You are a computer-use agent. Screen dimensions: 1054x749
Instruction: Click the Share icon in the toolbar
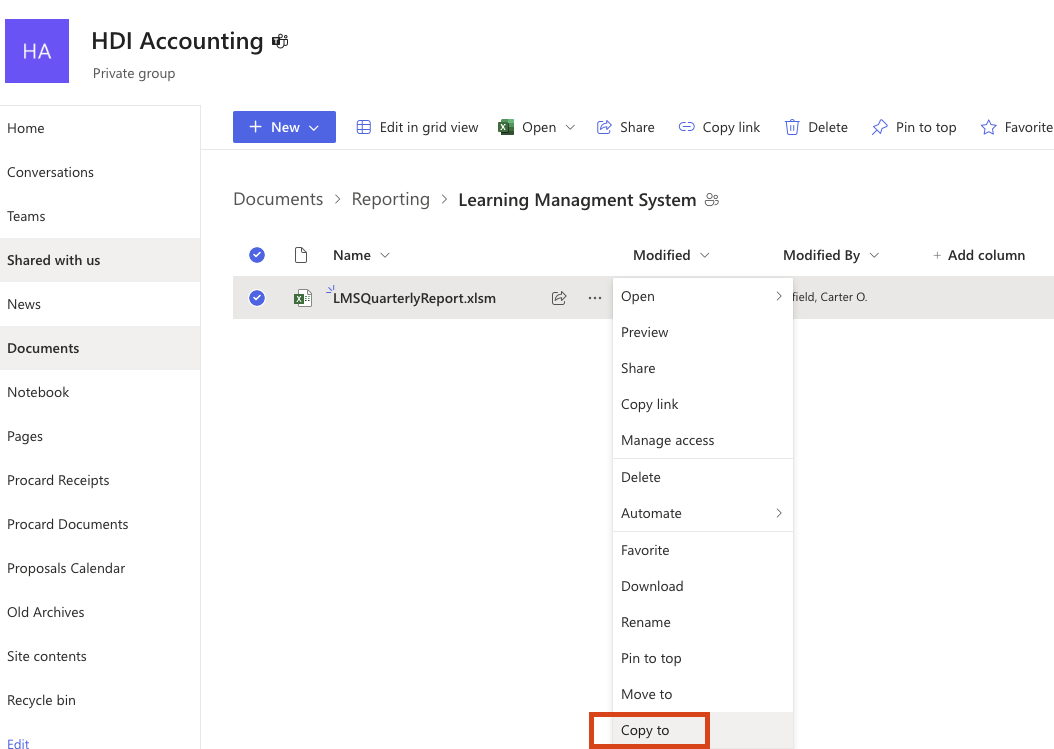(x=604, y=127)
